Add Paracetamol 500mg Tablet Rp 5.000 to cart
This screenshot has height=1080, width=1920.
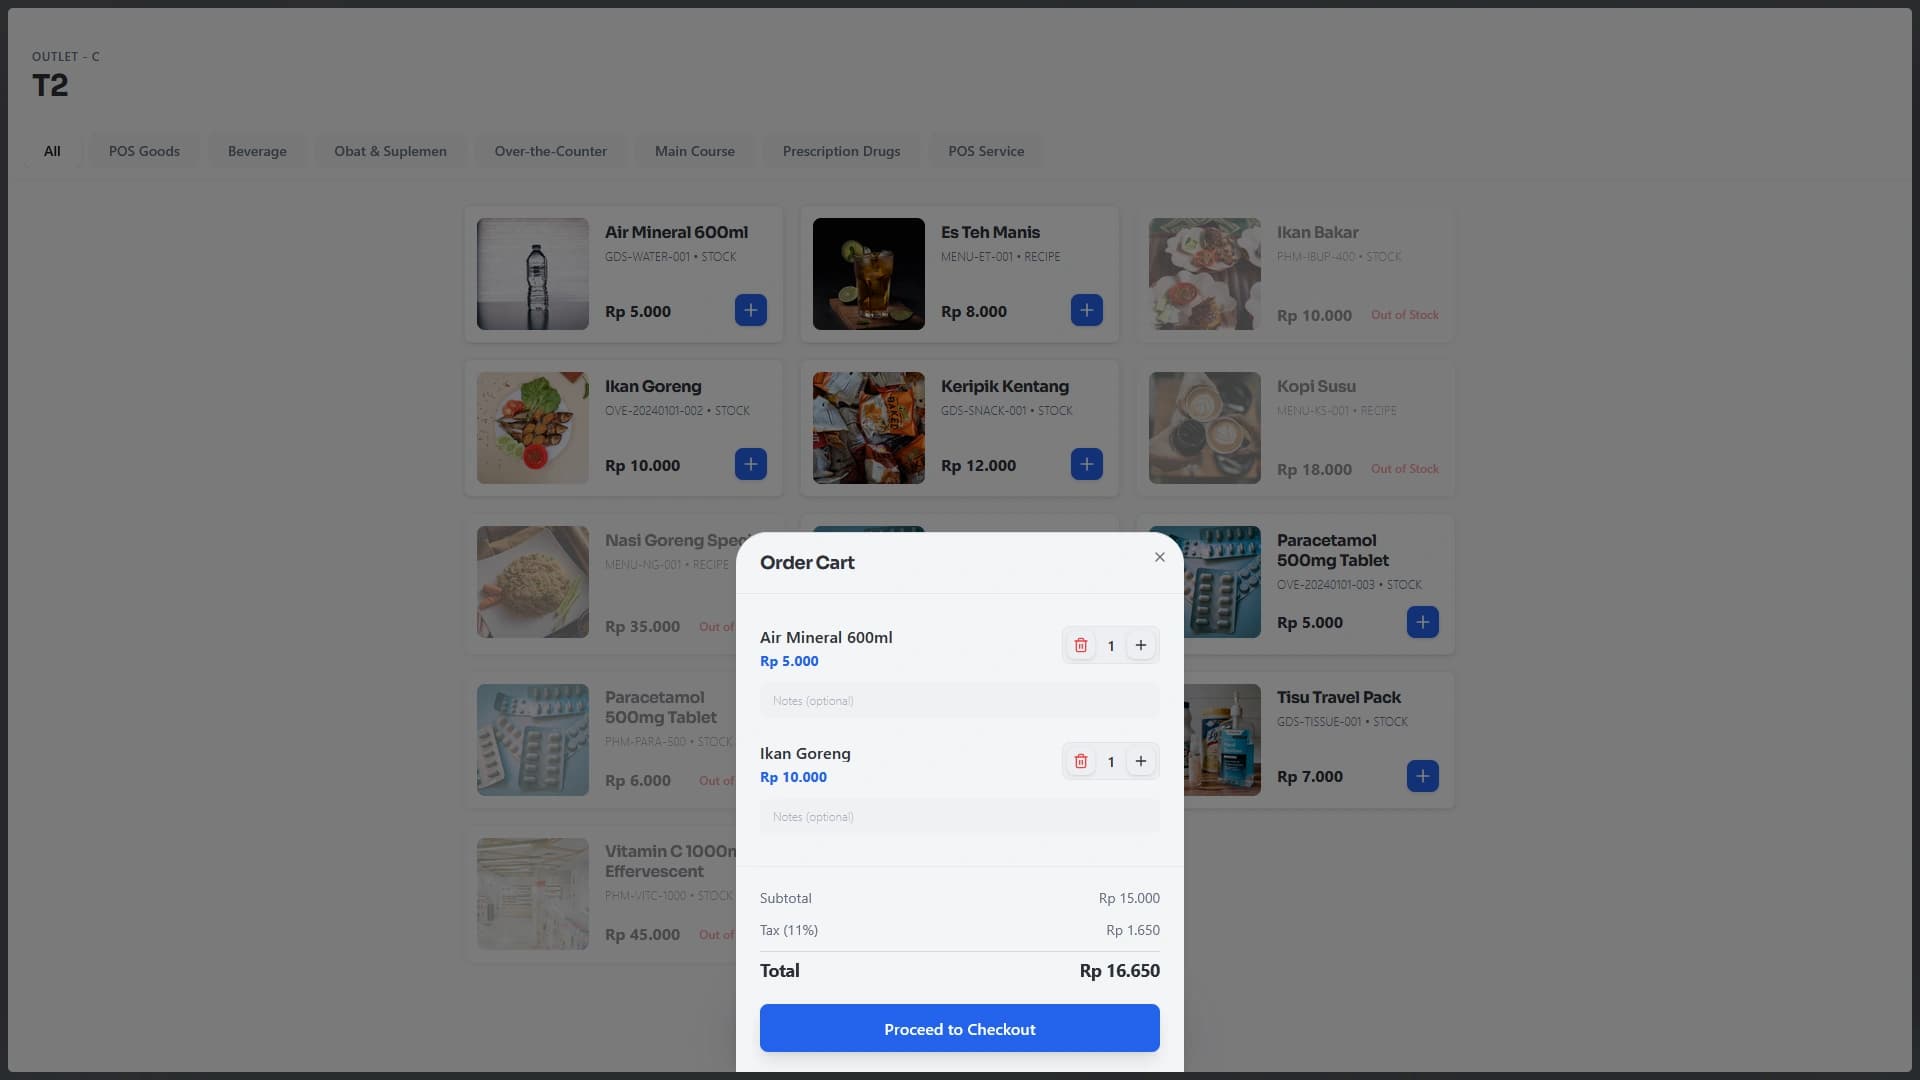click(x=1423, y=622)
